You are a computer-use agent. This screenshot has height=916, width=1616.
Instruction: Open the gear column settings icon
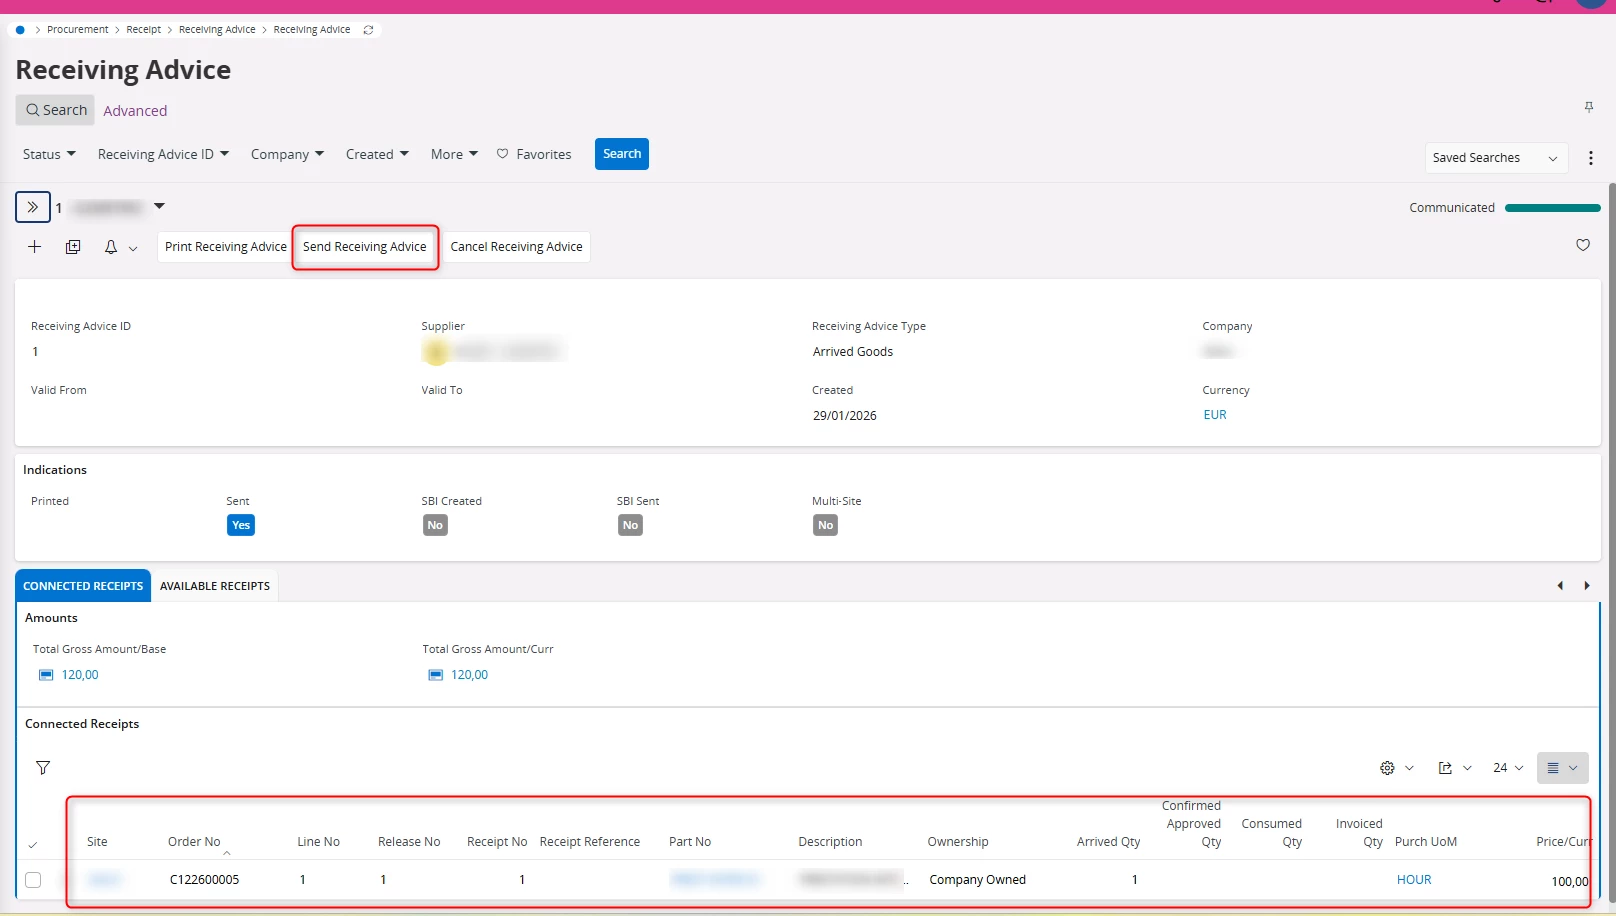1387,768
